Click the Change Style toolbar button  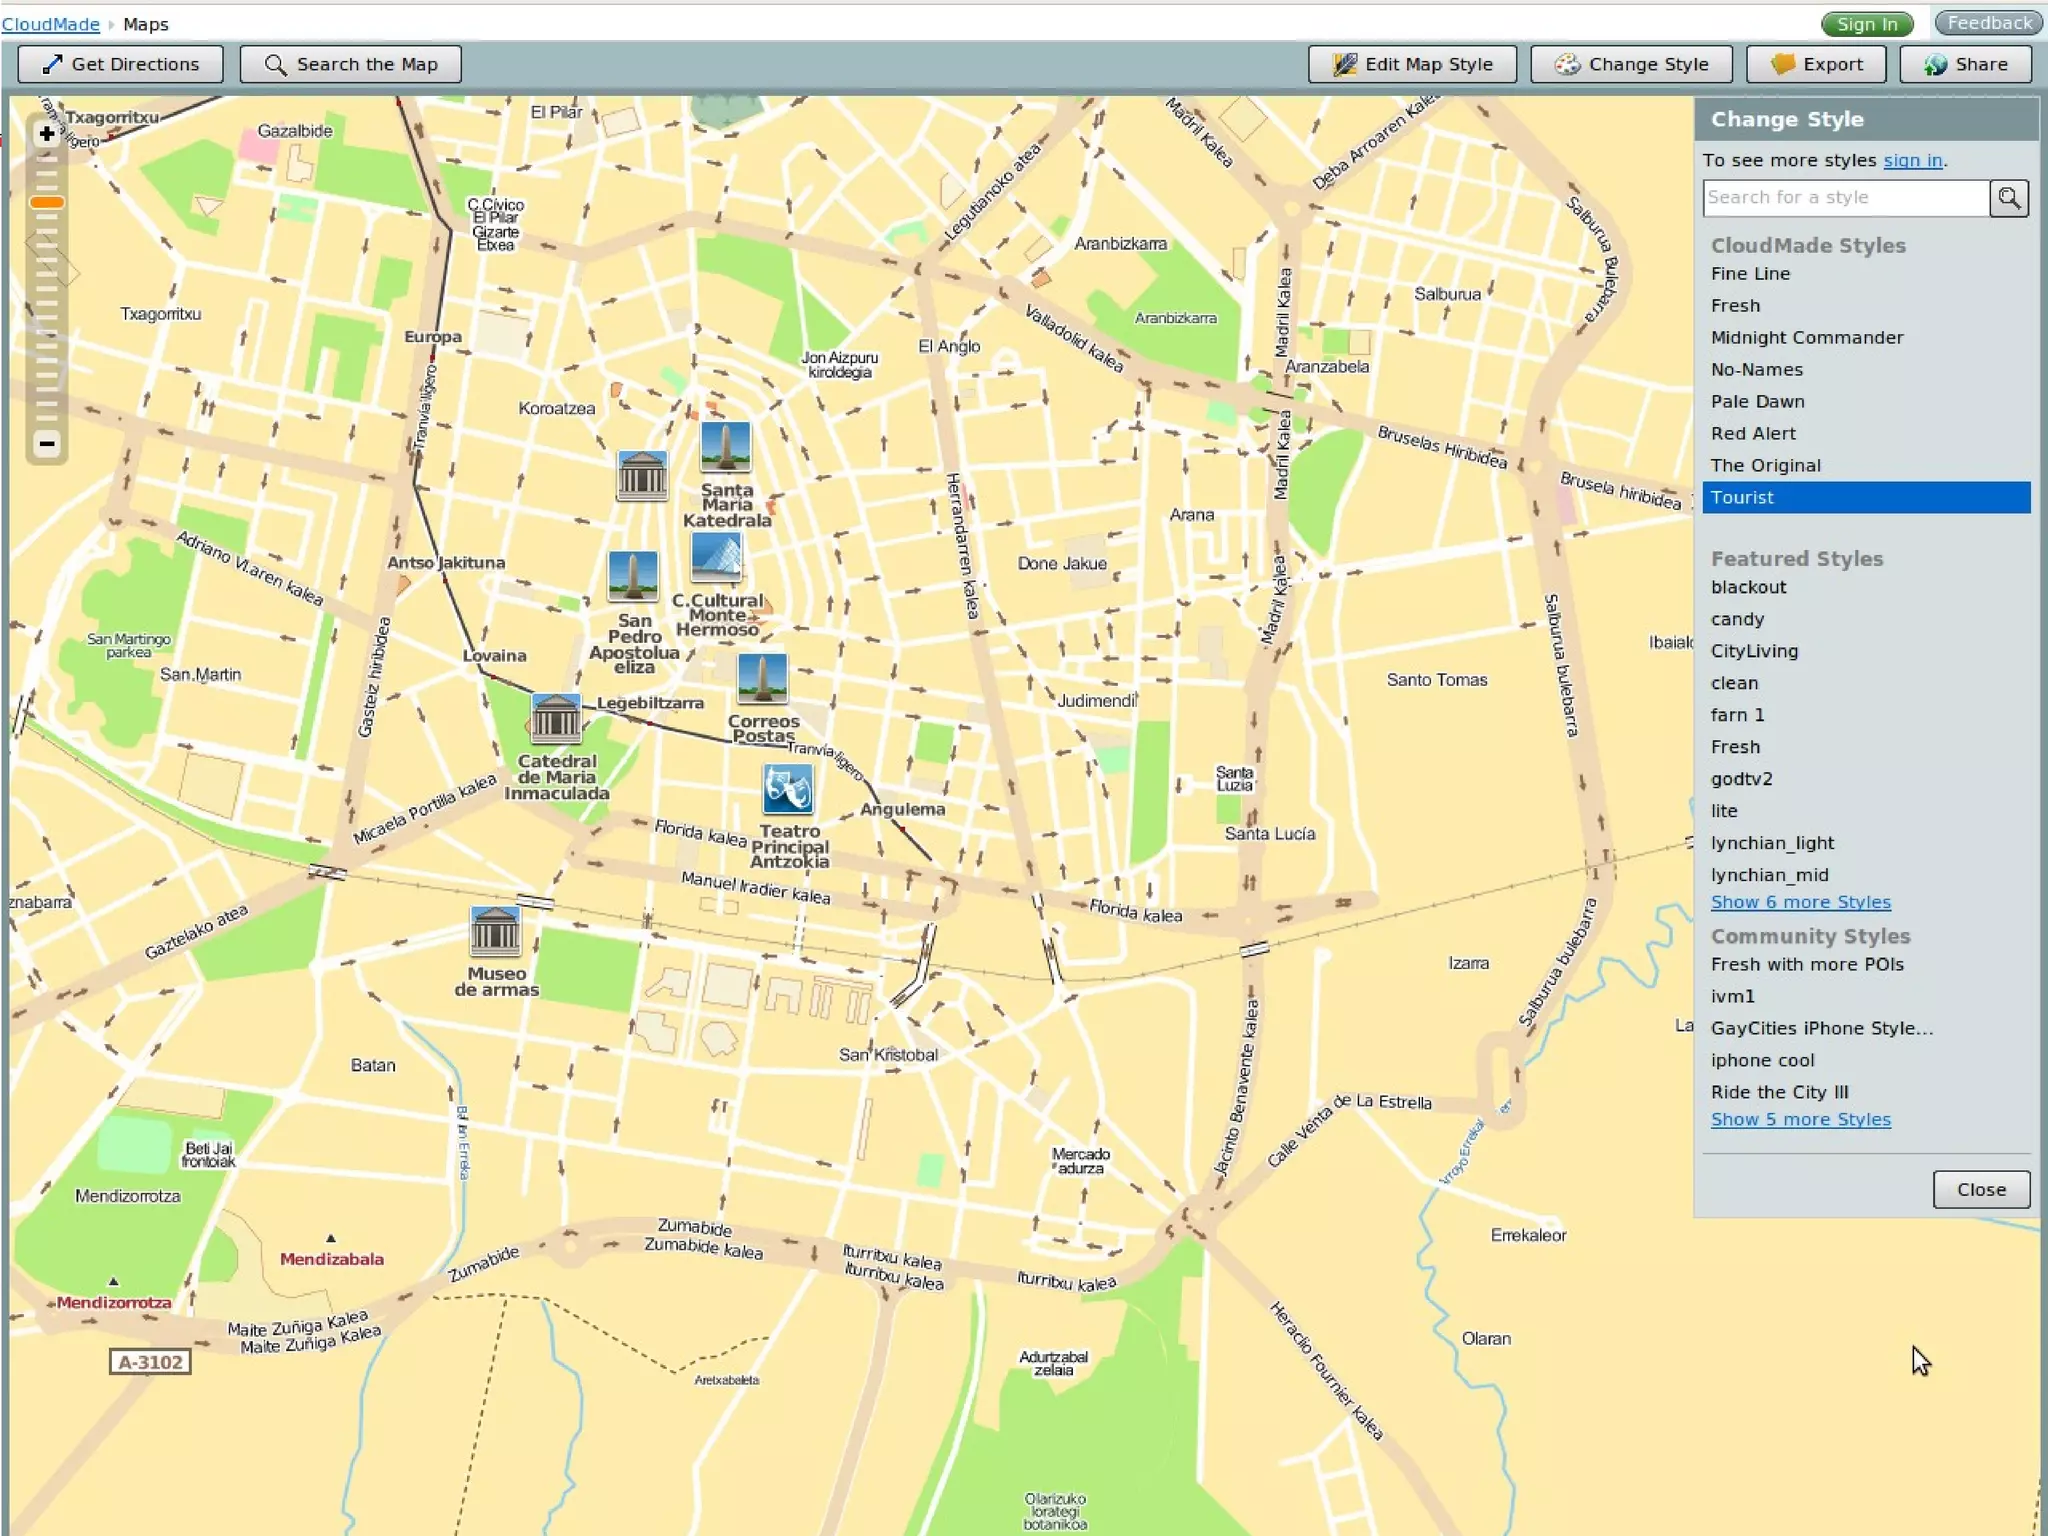pyautogui.click(x=1631, y=64)
